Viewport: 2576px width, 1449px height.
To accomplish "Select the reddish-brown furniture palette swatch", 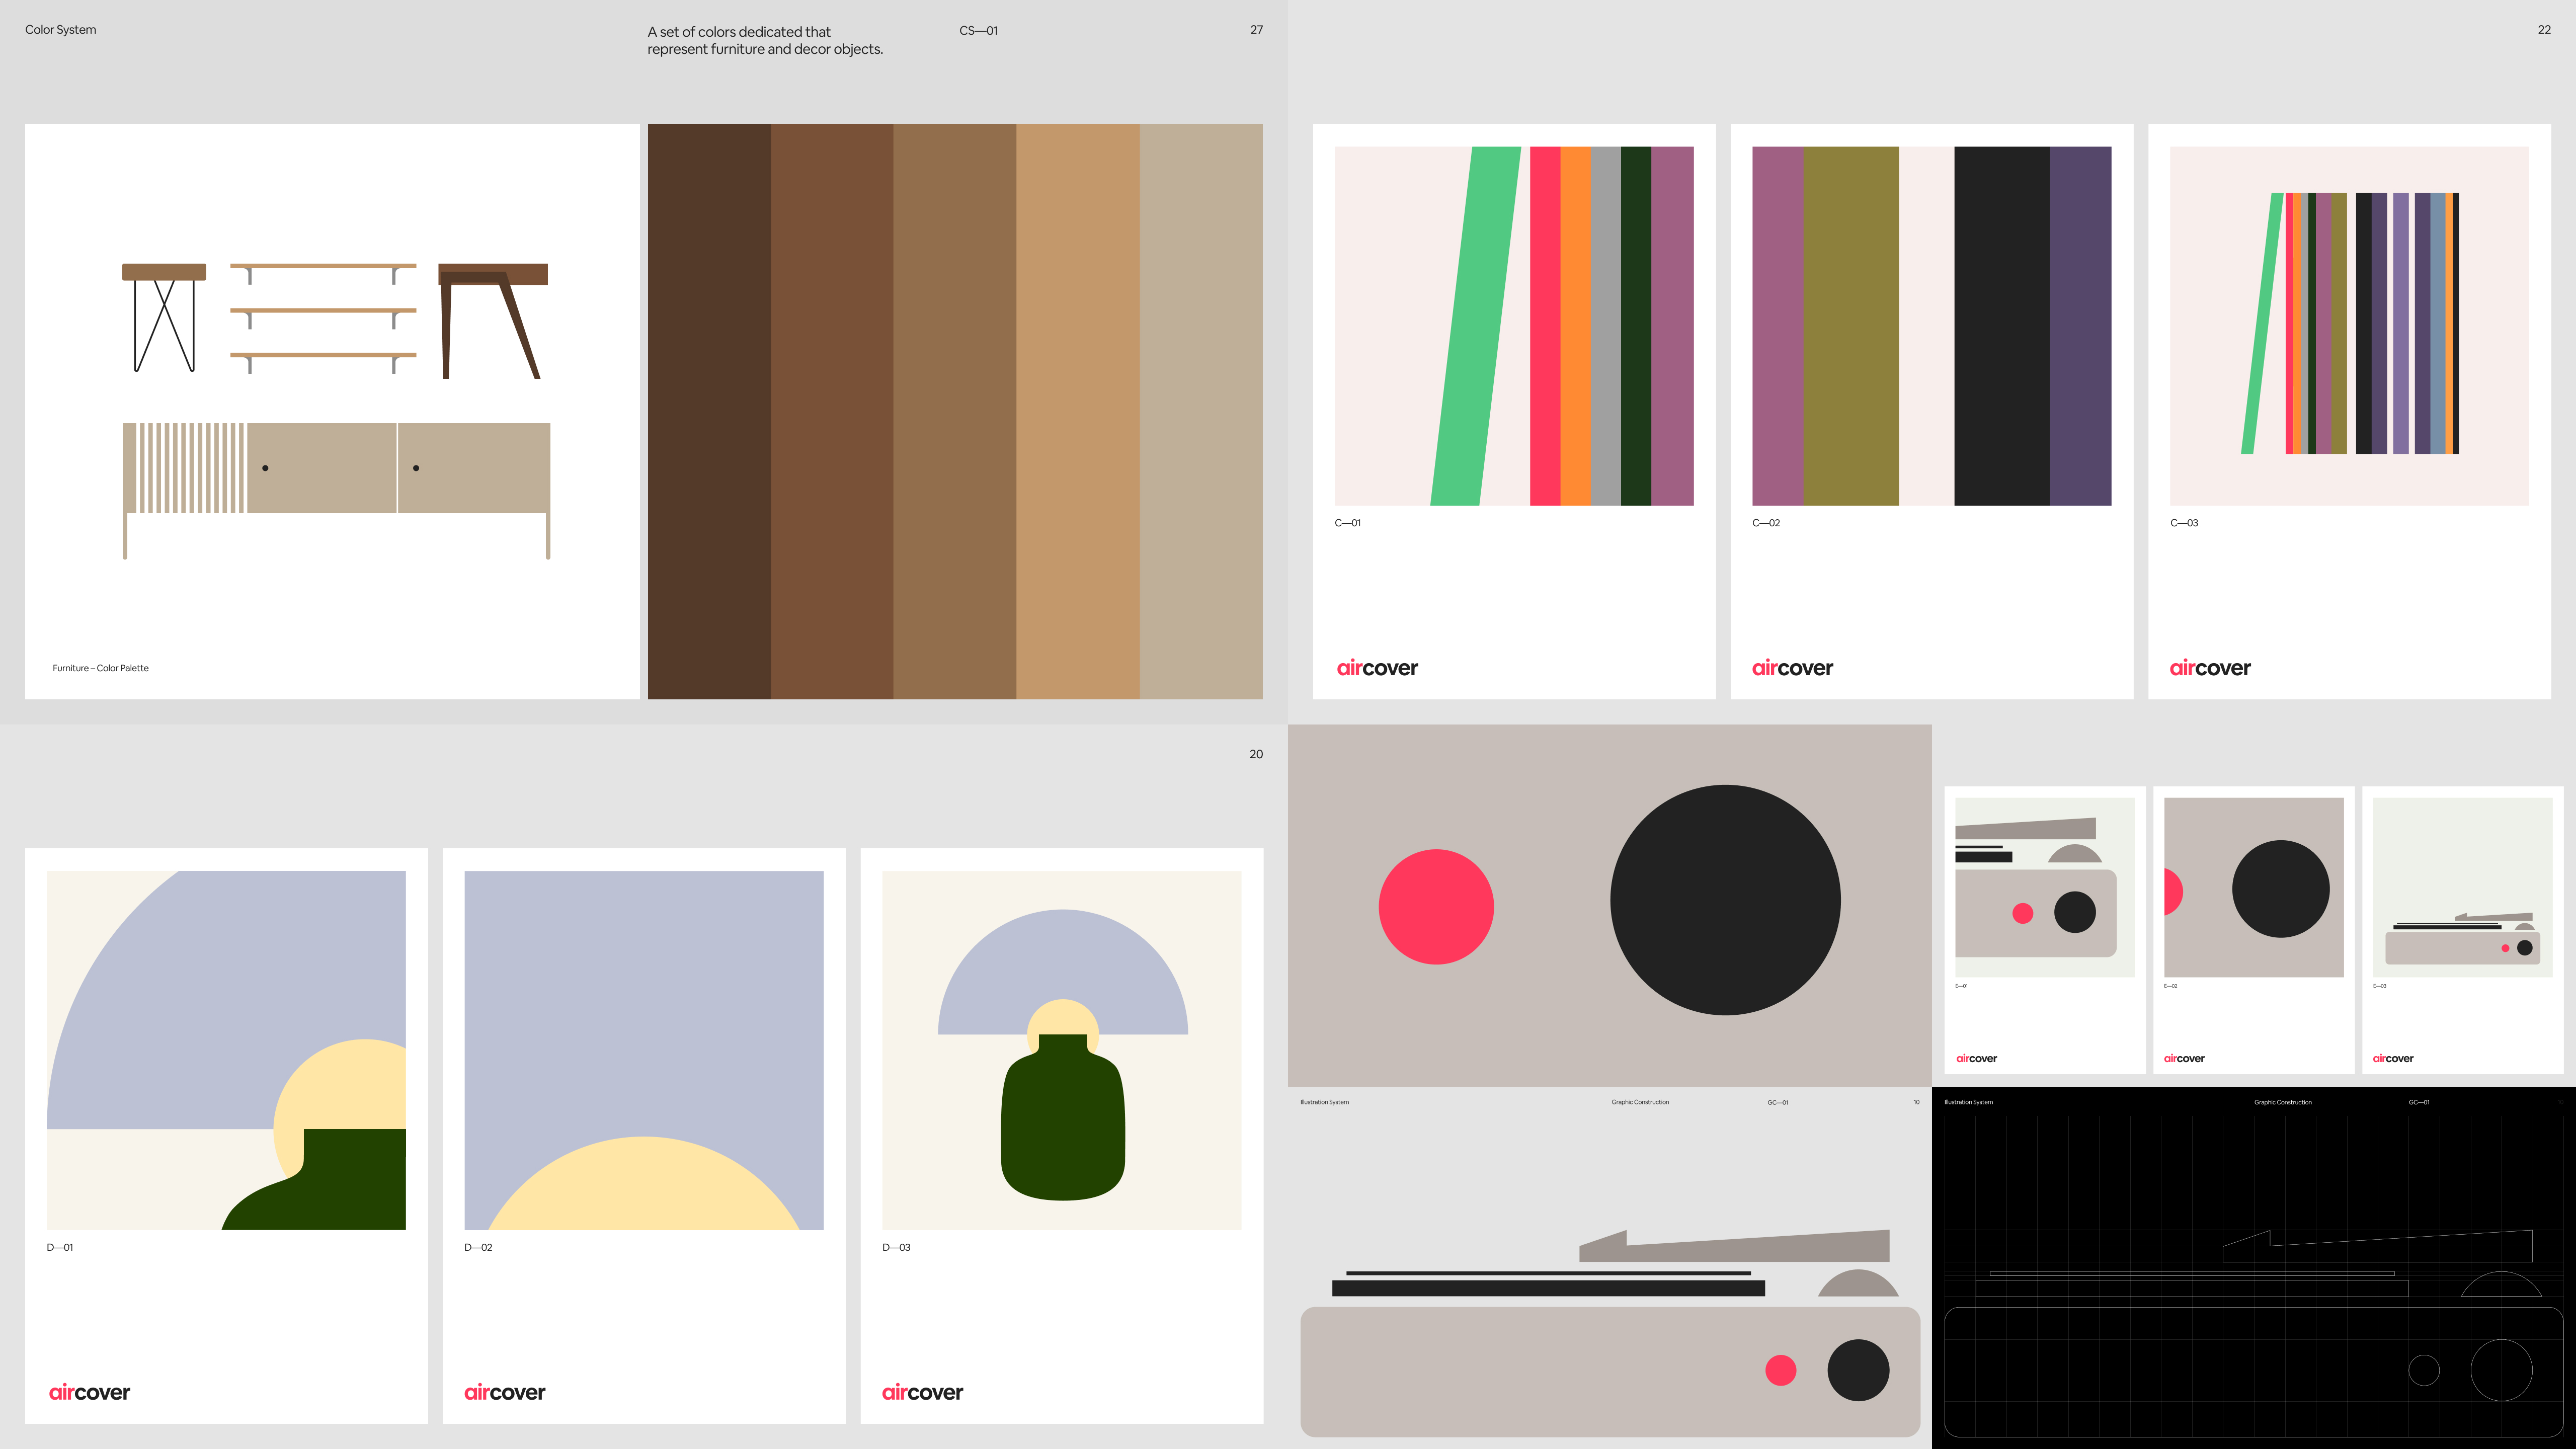I will 832,411.
